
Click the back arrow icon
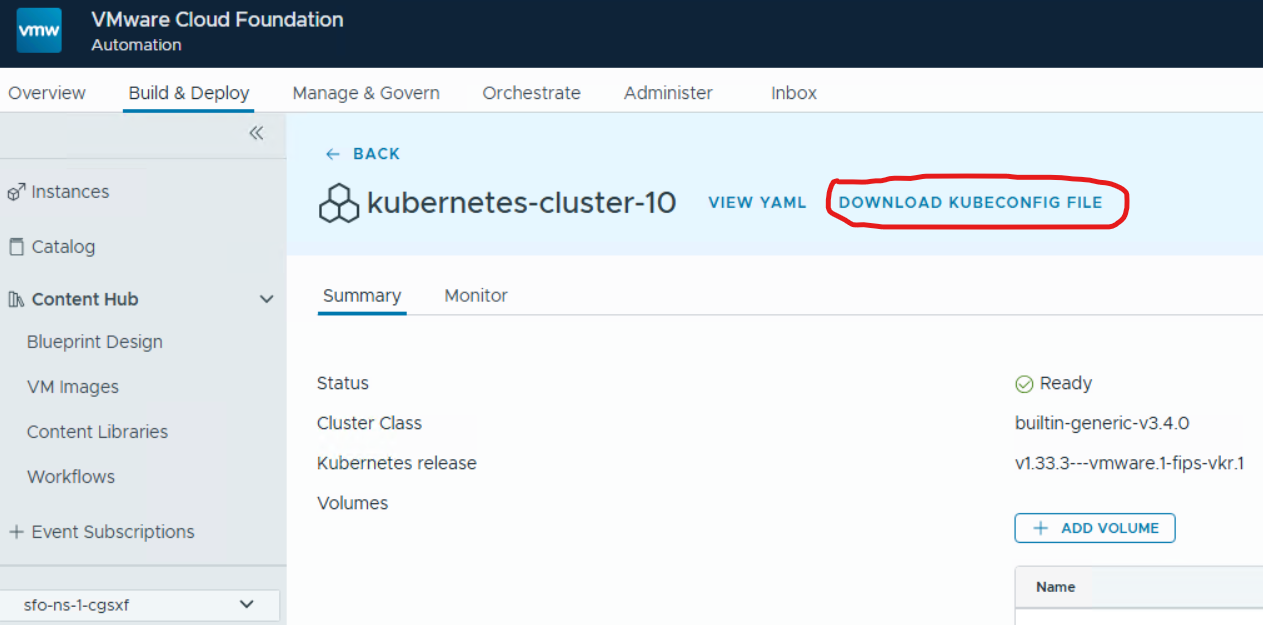pyautogui.click(x=333, y=154)
